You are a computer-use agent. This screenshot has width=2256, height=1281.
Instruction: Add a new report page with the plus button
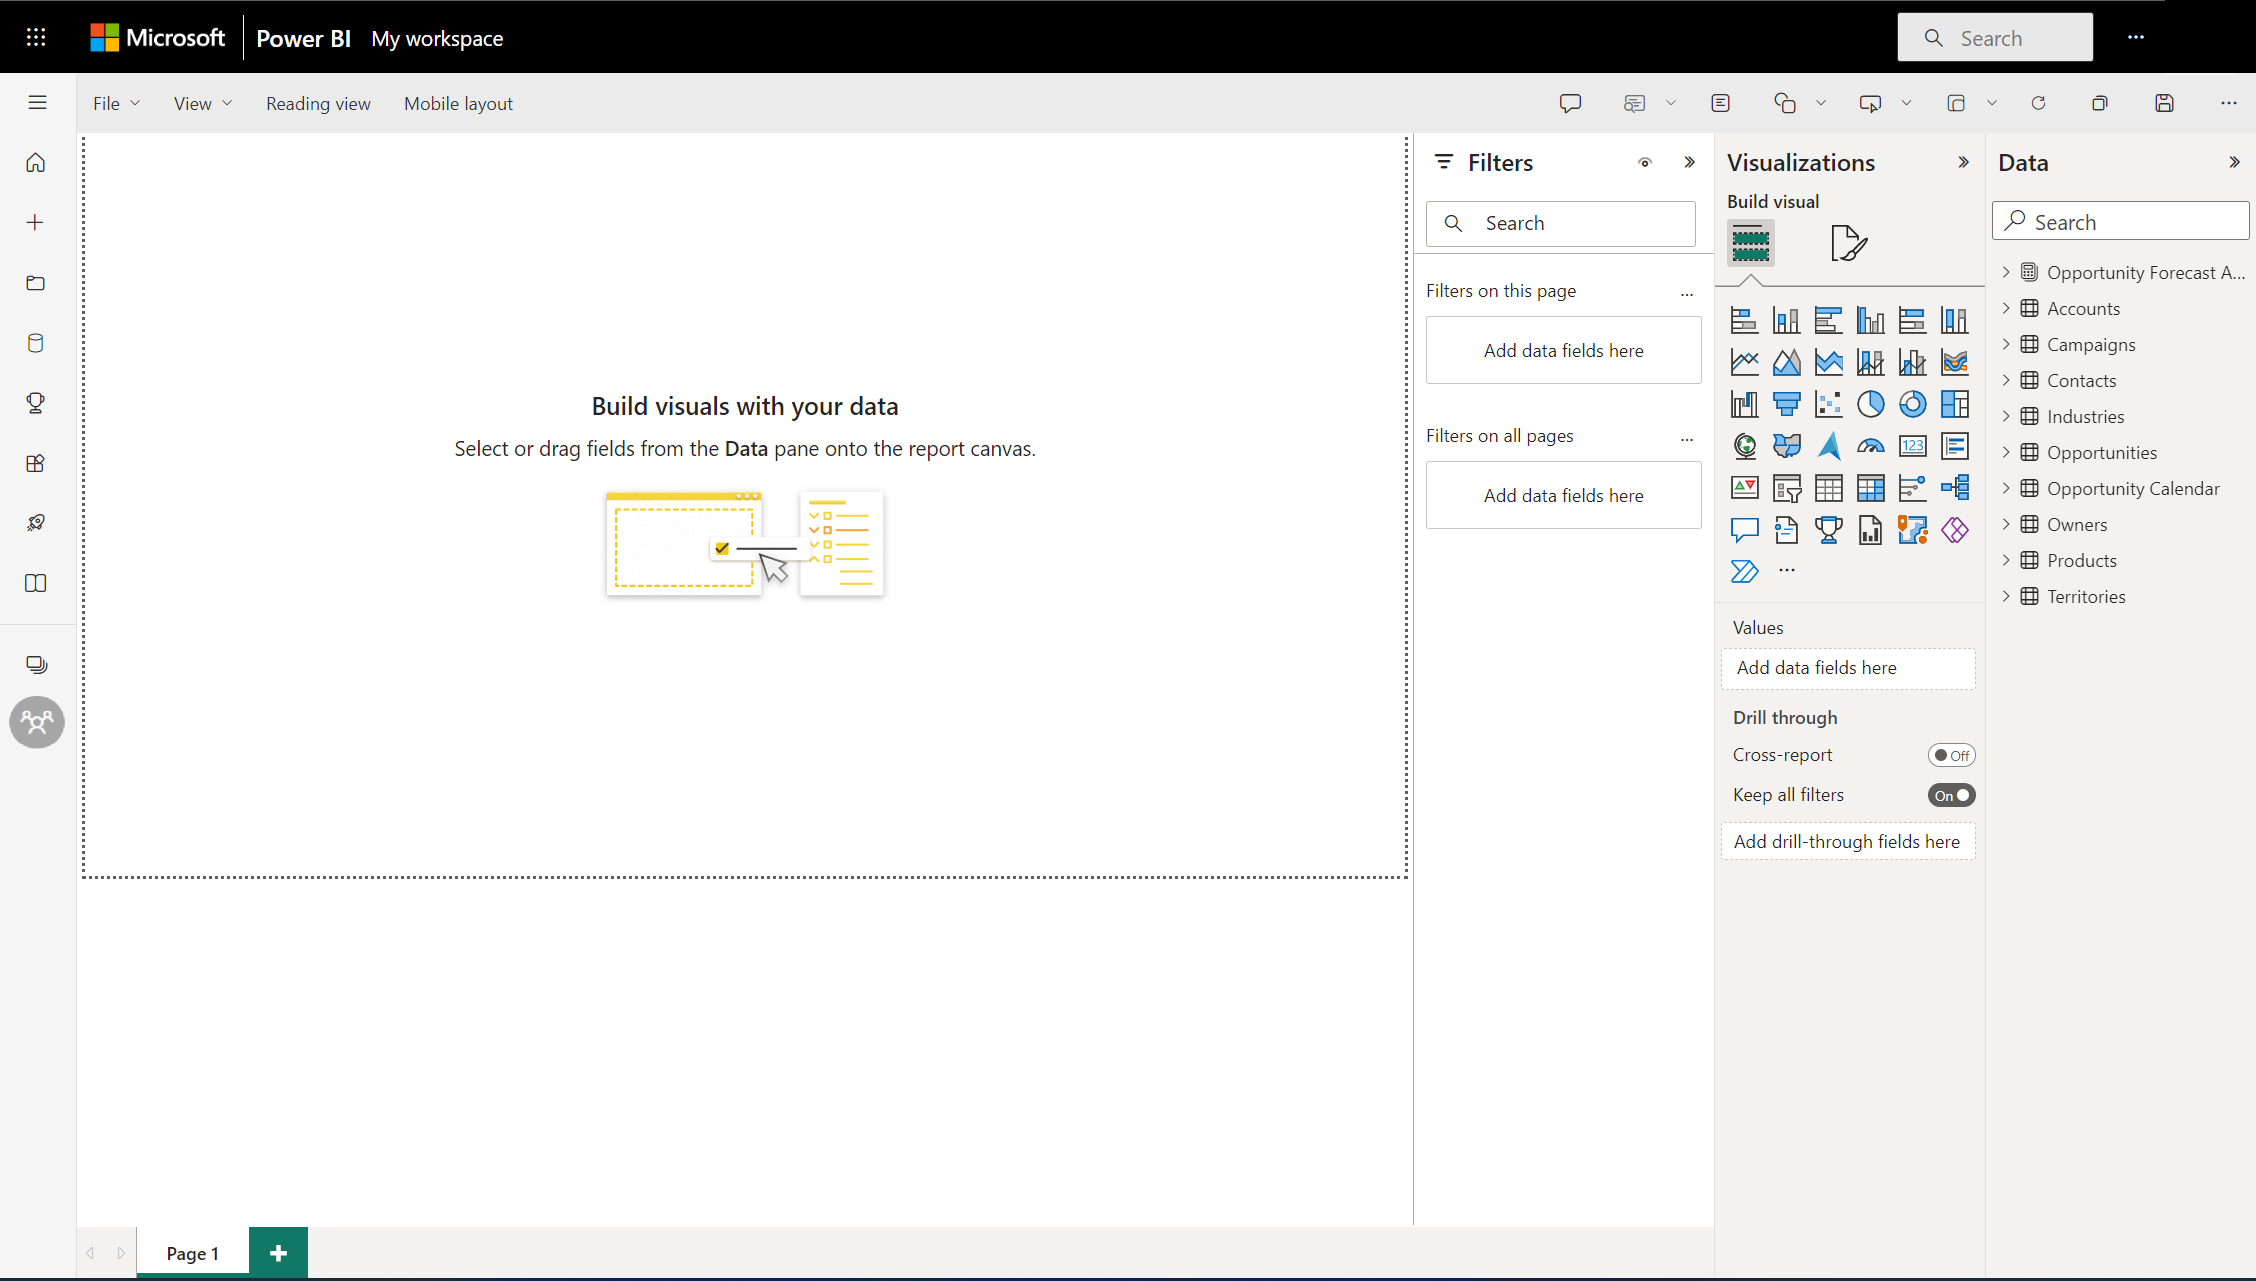coord(278,1253)
